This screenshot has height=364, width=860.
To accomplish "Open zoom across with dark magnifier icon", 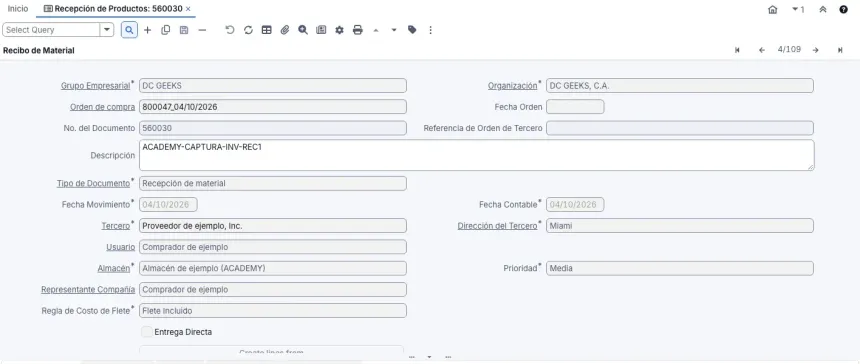I will point(303,30).
